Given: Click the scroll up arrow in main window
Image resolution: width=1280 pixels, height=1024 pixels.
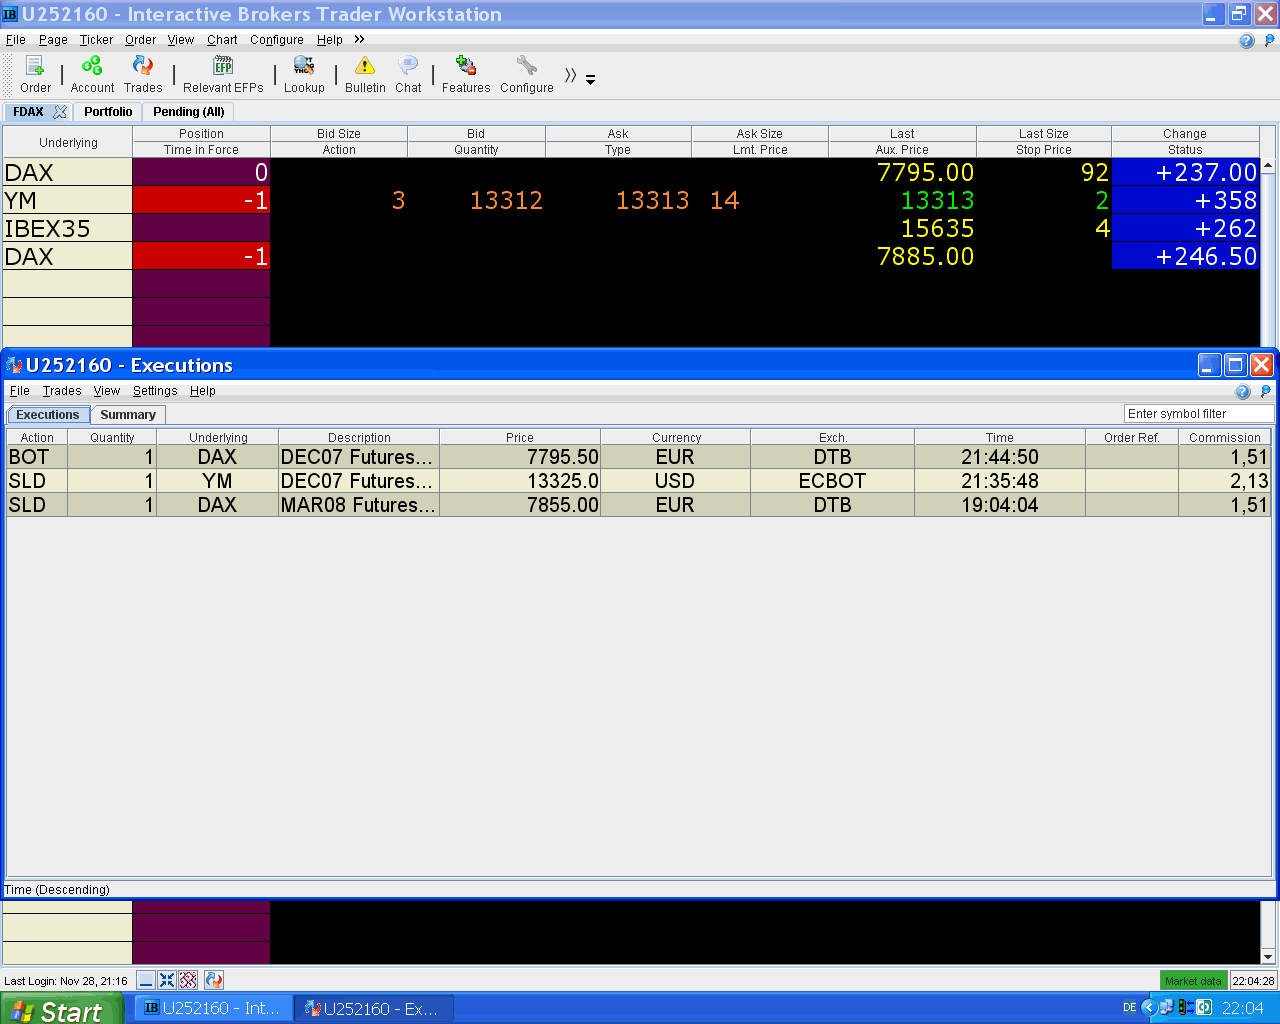Looking at the screenshot, I should [x=1268, y=166].
